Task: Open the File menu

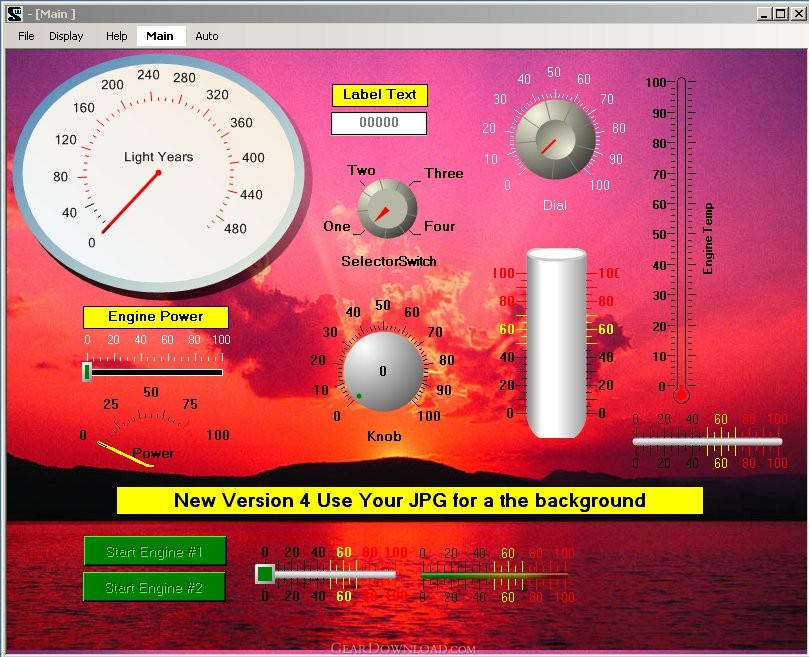Action: [x=26, y=36]
